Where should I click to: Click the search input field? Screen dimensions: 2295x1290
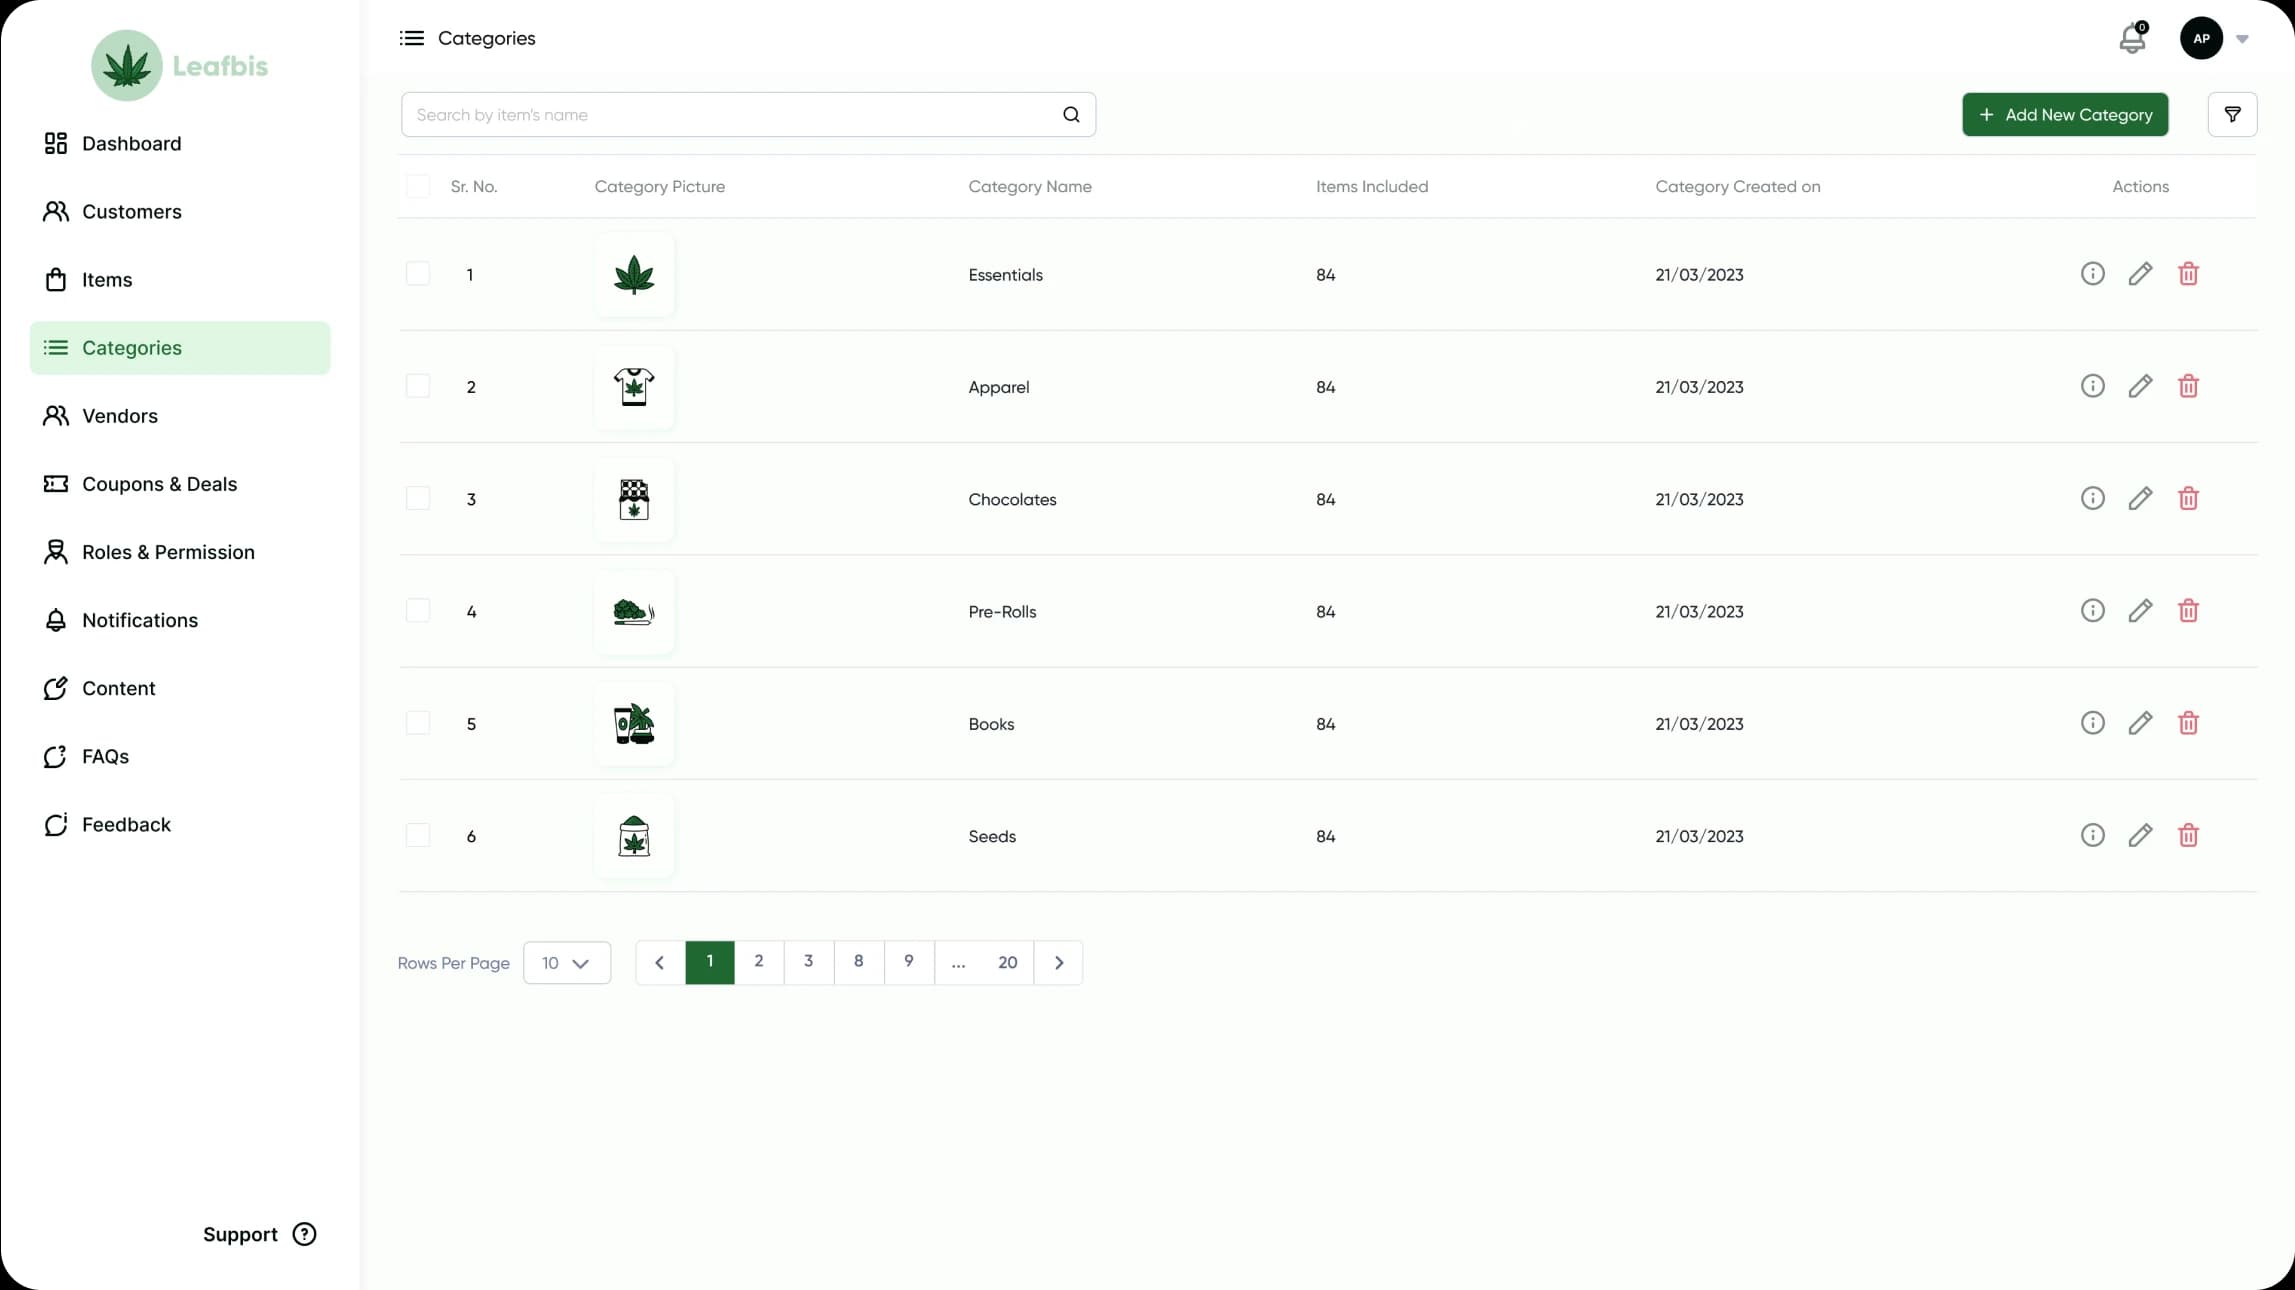747,112
